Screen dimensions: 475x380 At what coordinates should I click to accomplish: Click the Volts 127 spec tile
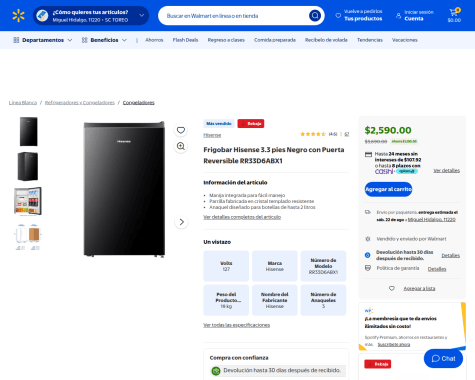pyautogui.click(x=226, y=266)
